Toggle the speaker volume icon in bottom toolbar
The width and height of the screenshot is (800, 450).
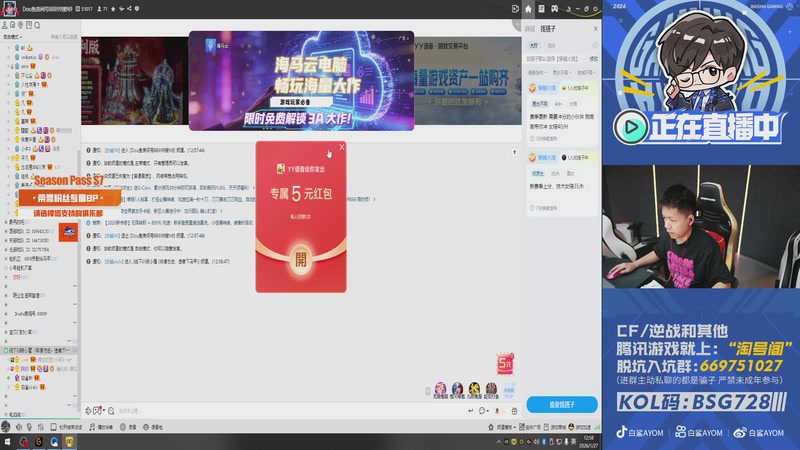coord(19,427)
